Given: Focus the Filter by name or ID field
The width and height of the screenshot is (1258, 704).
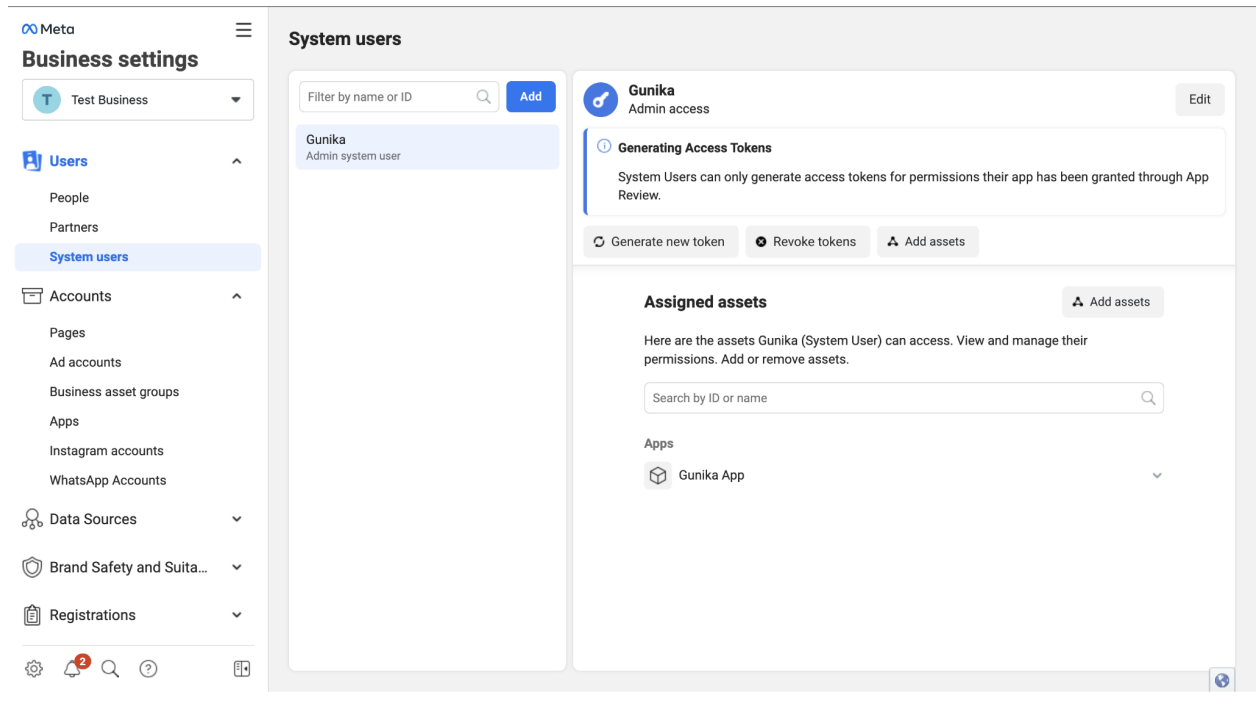Looking at the screenshot, I should pos(399,97).
